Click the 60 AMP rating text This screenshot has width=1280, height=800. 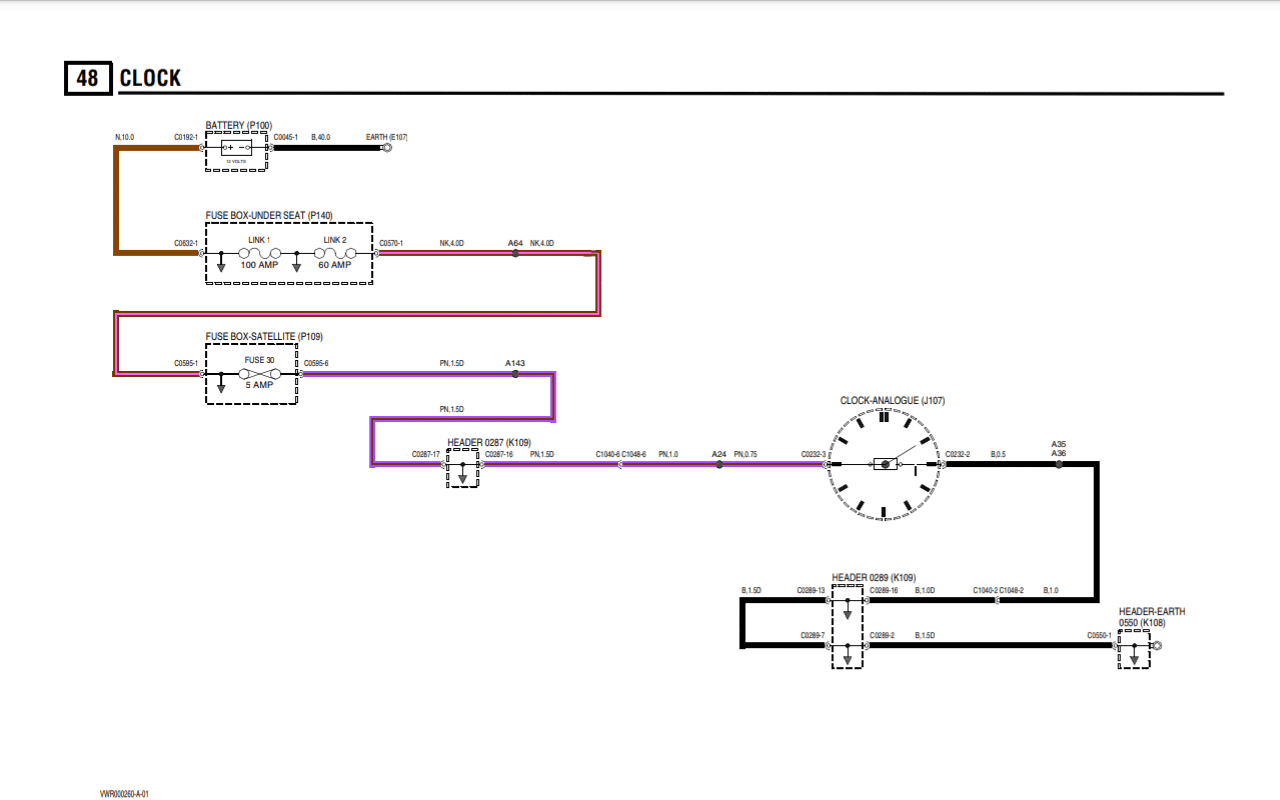[335, 265]
